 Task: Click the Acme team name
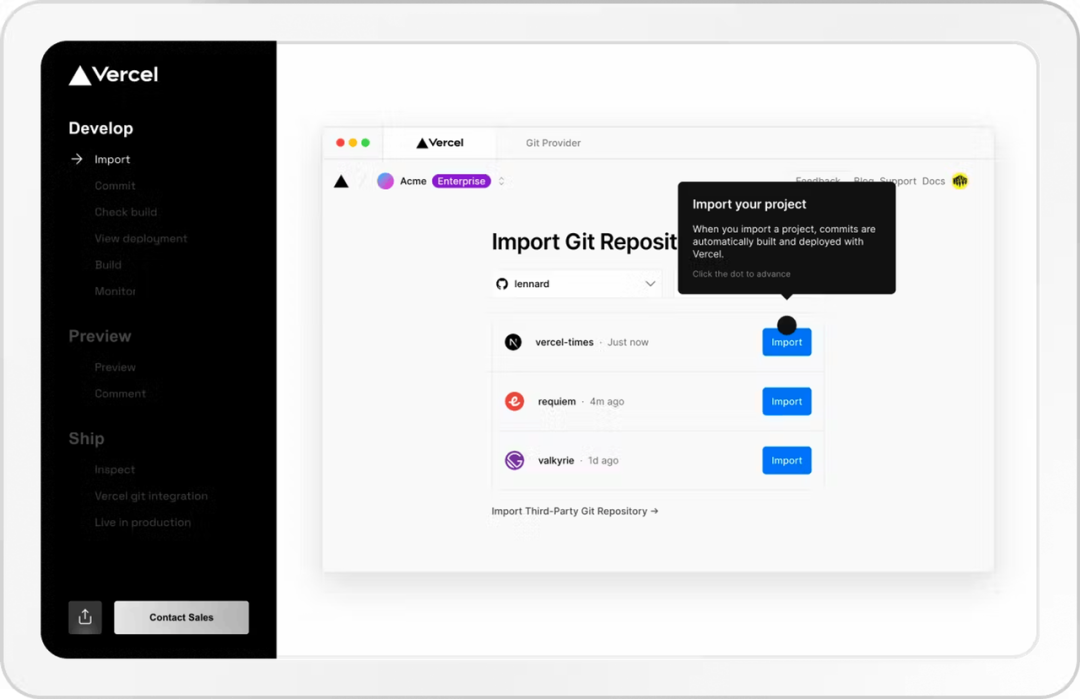tap(413, 181)
